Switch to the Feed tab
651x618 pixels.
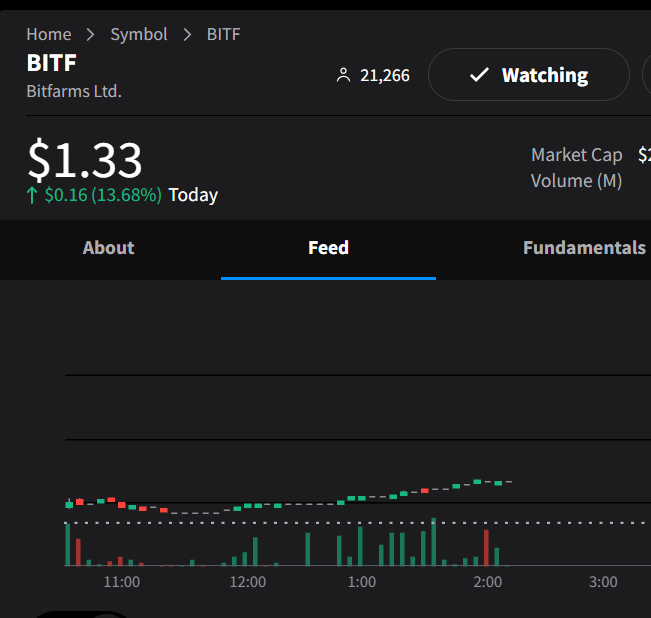pos(328,248)
